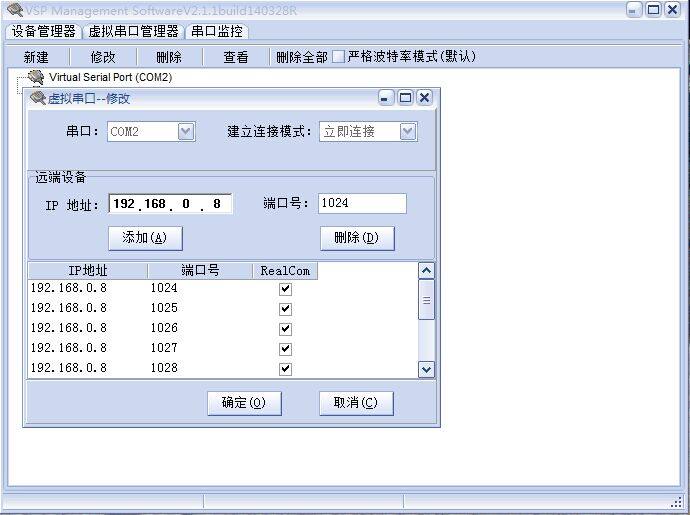Viewport: 690px width, 515px height.
Task: Click the RealCom column header
Action: point(285,271)
